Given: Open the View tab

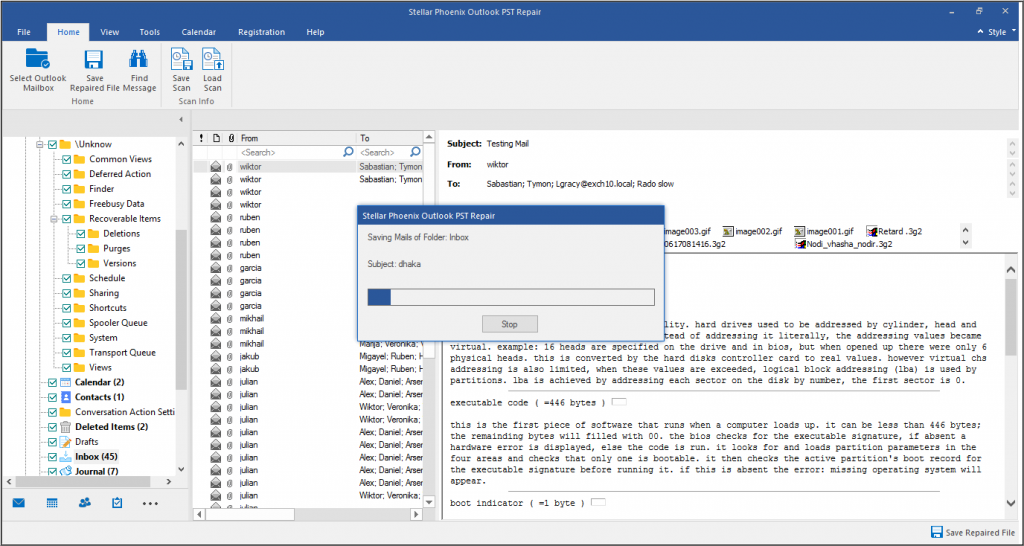Looking at the screenshot, I should pos(110,32).
